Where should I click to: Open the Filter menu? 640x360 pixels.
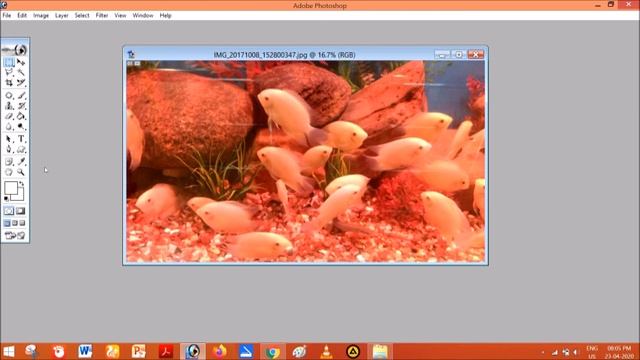point(102,16)
